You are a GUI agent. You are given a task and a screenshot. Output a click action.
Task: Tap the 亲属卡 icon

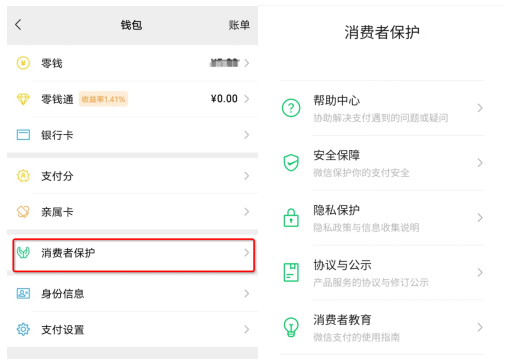[x=23, y=212]
